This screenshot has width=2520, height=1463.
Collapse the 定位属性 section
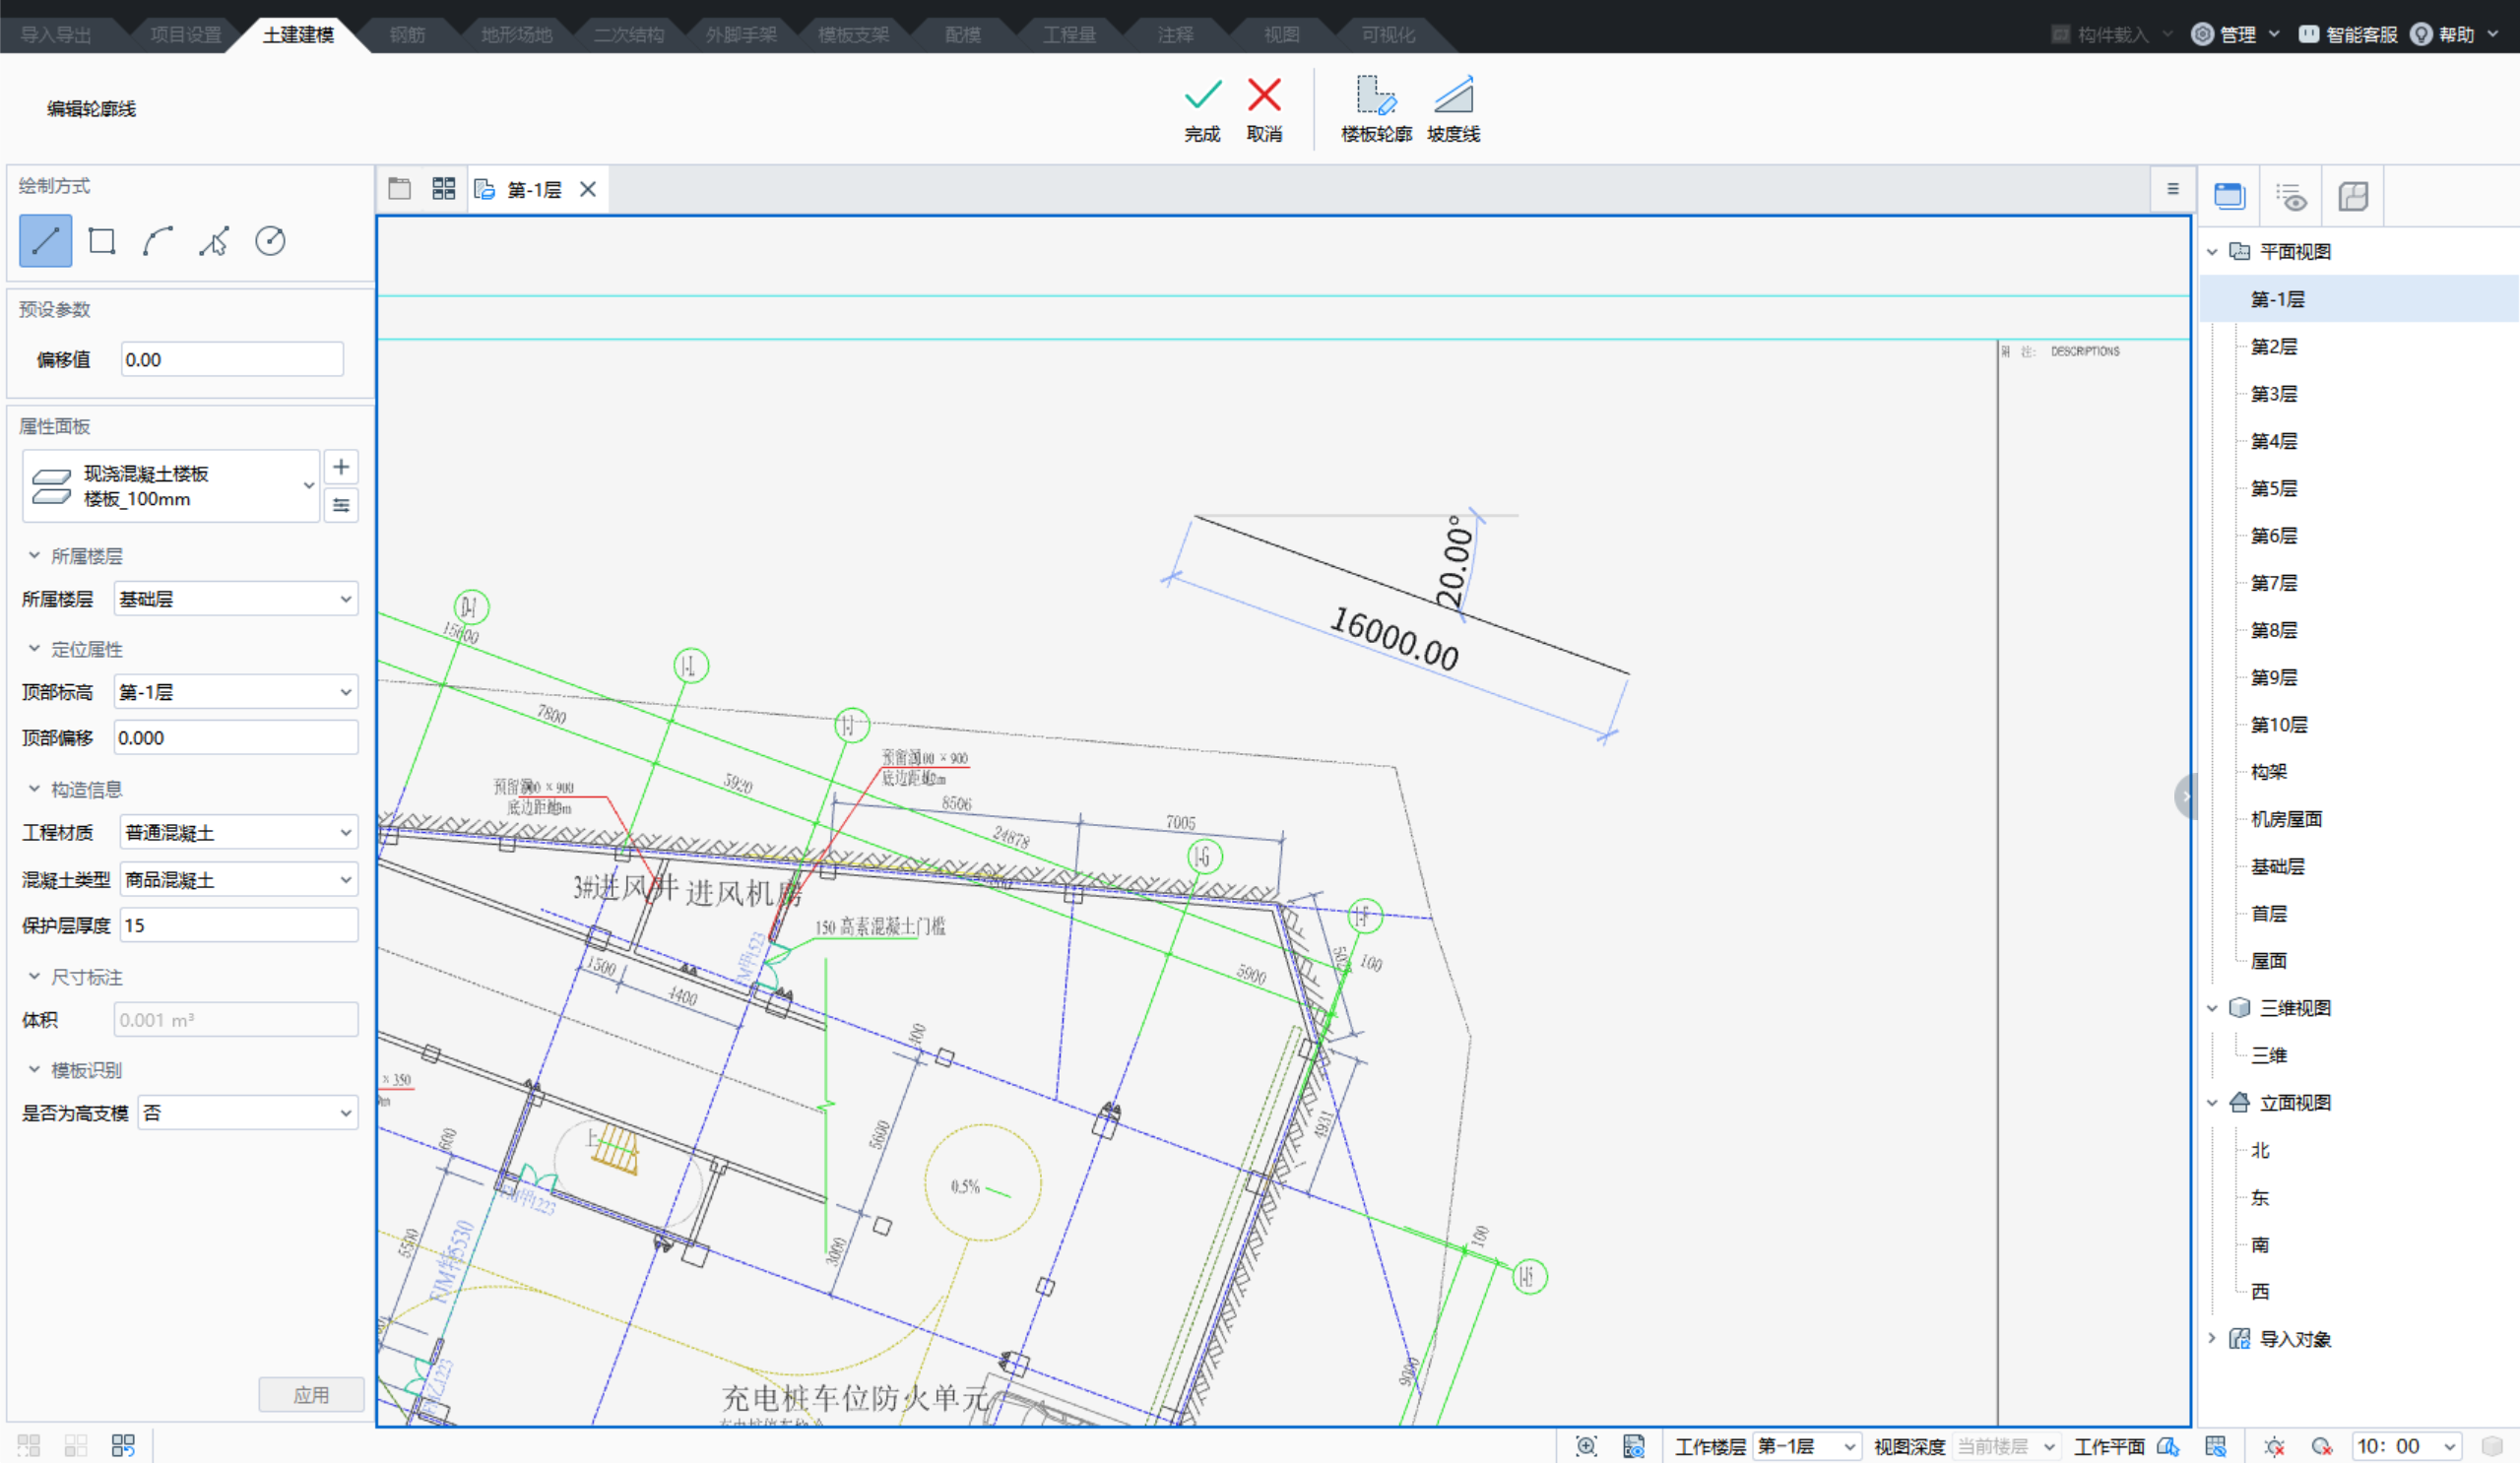[x=34, y=648]
